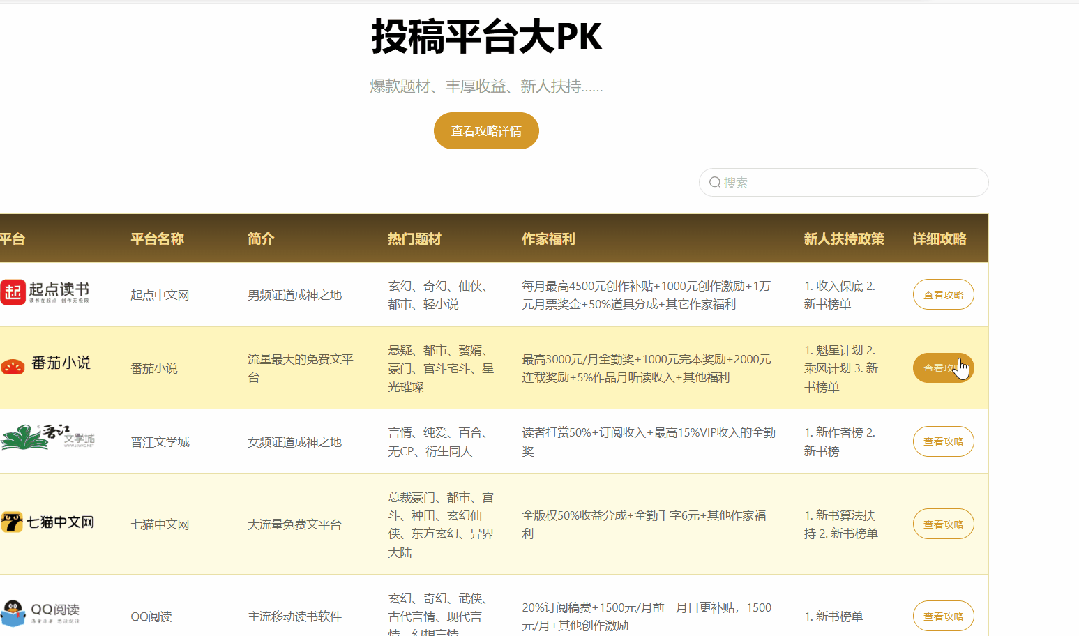1079x636 pixels.
Task: Click the 热门题材 column header
Action: (x=414, y=239)
